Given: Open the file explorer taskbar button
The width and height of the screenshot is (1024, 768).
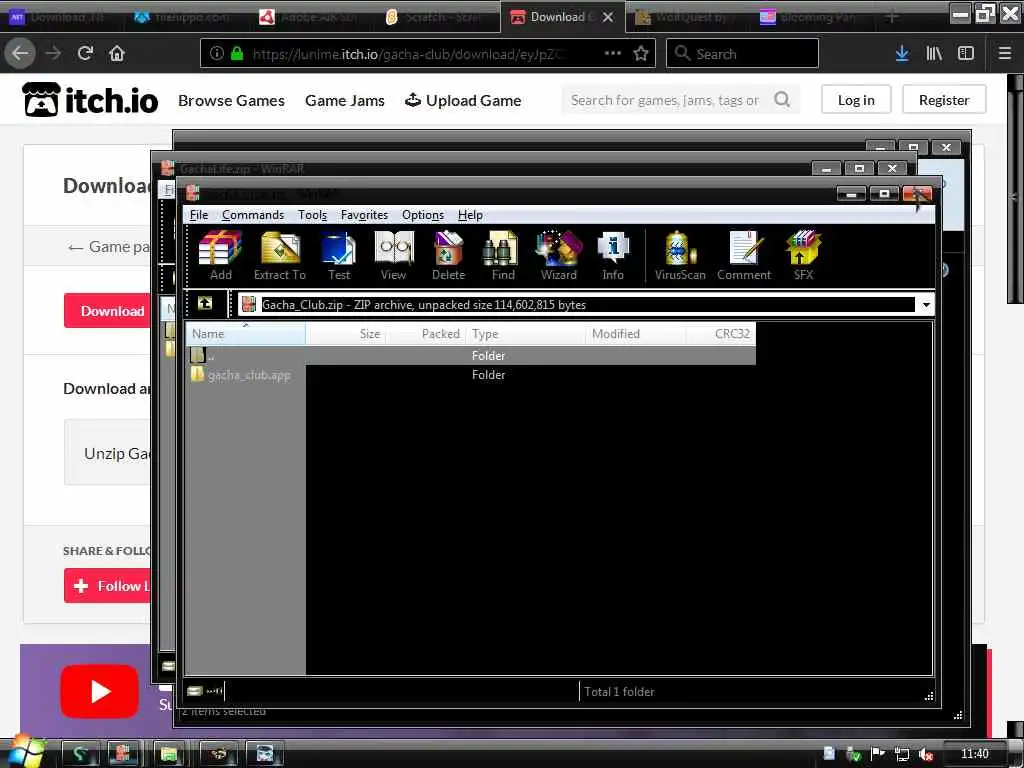Looking at the screenshot, I should [x=170, y=754].
